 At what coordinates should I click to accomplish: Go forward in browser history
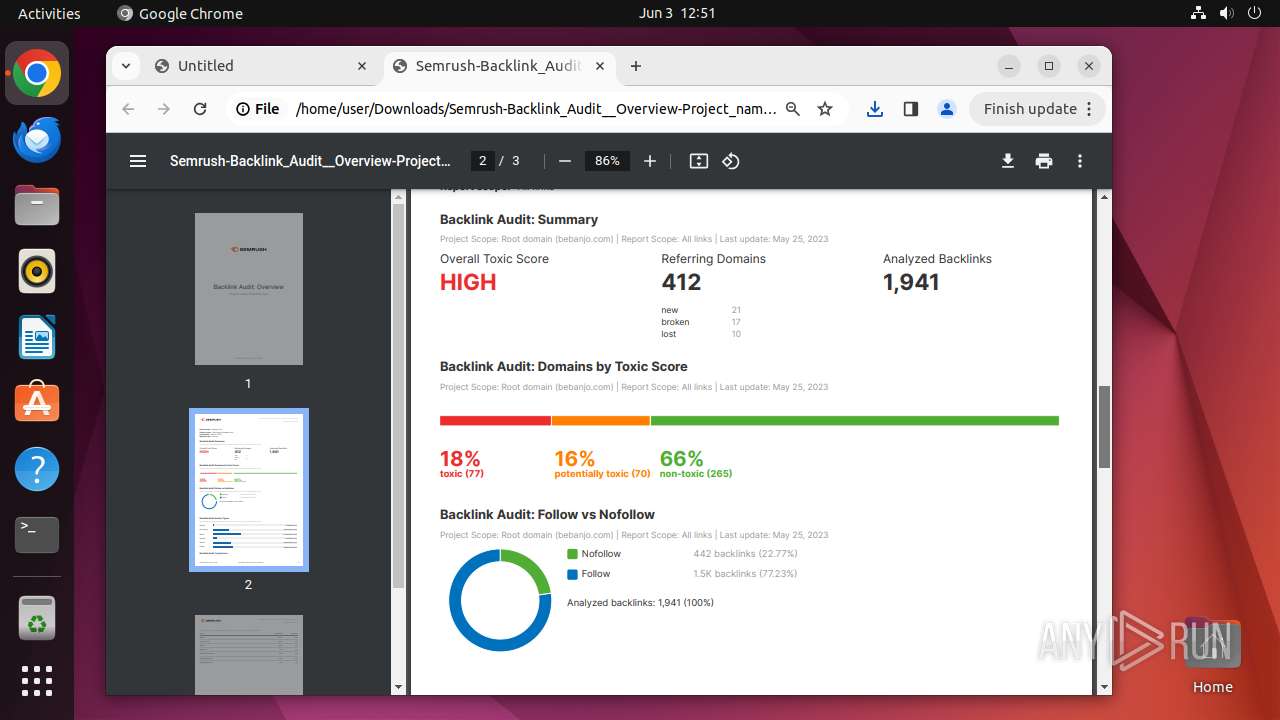pyautogui.click(x=164, y=109)
